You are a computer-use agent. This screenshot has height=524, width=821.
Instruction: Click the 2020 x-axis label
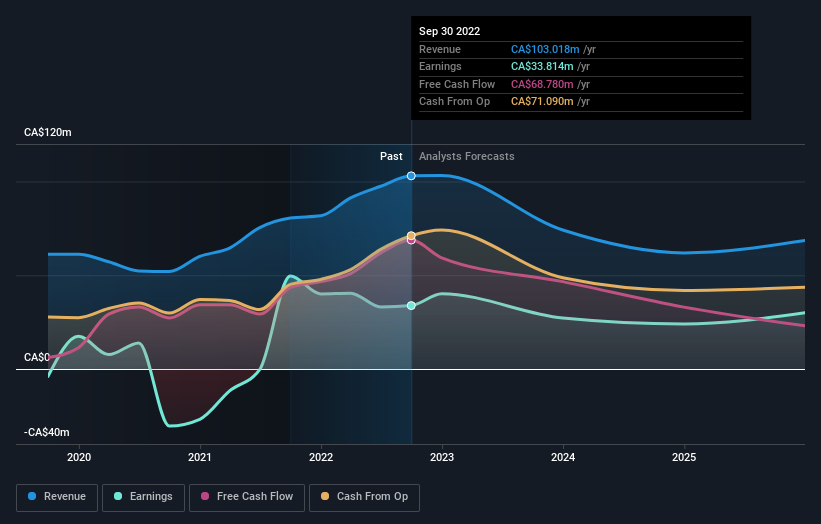tap(79, 458)
